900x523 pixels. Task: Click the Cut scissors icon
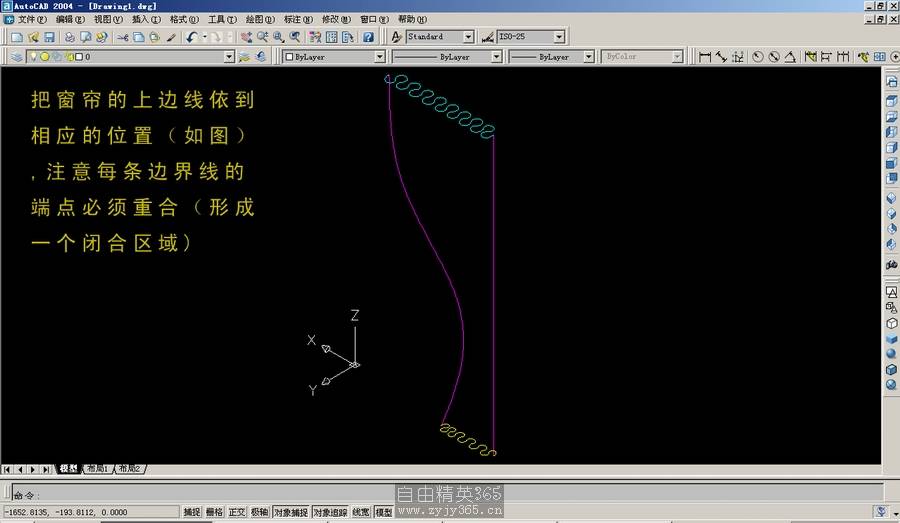122,37
